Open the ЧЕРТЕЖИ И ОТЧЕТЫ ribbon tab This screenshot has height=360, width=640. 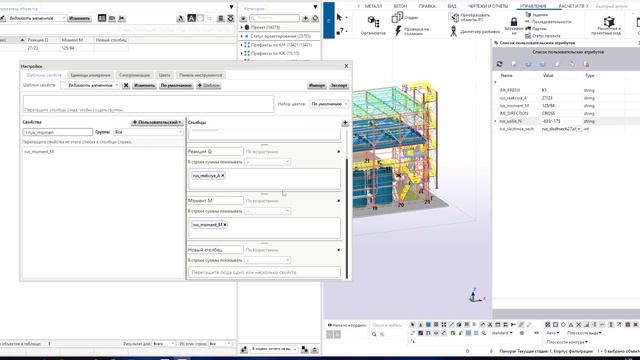click(x=488, y=7)
